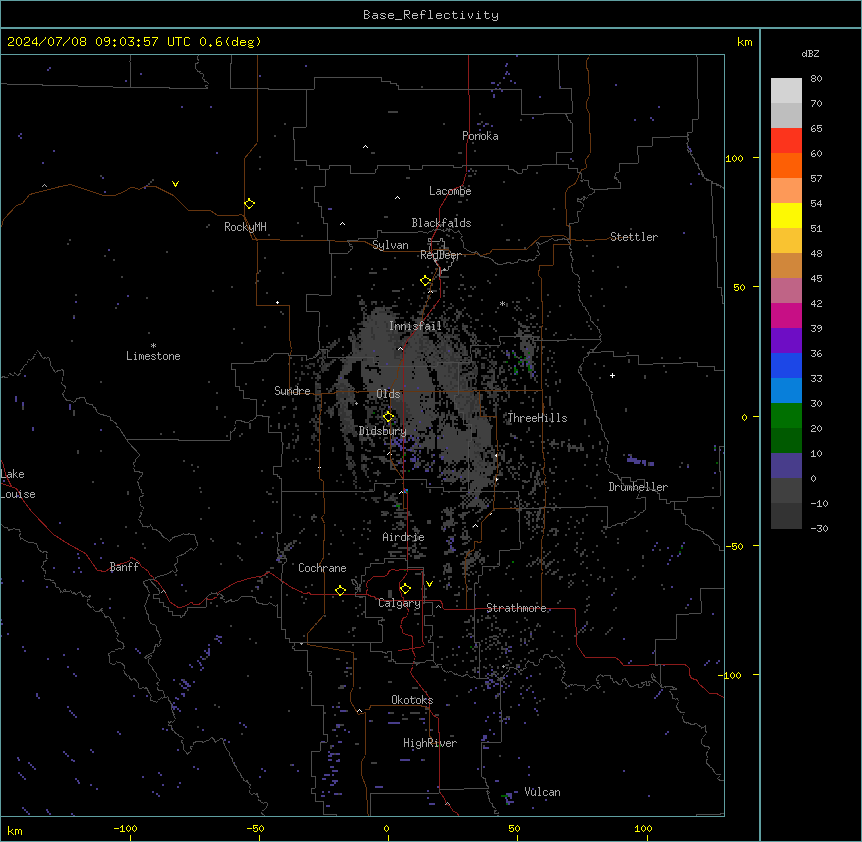
Task: Click the Didsbury town label
Action: click(382, 431)
